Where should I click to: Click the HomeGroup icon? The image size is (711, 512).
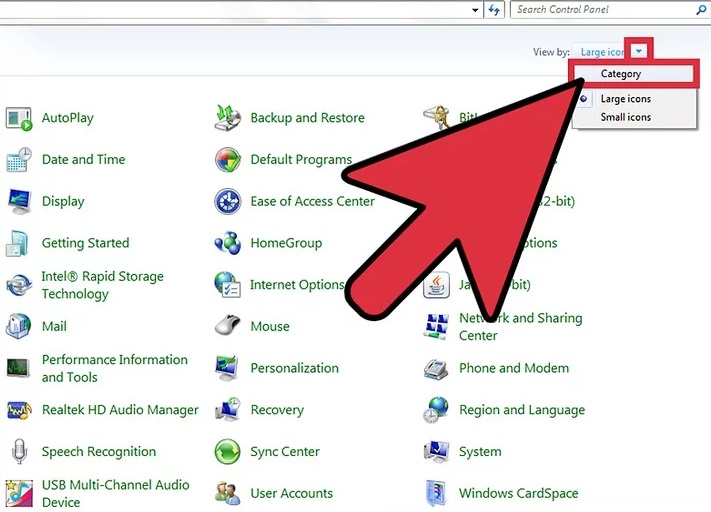[x=228, y=243]
